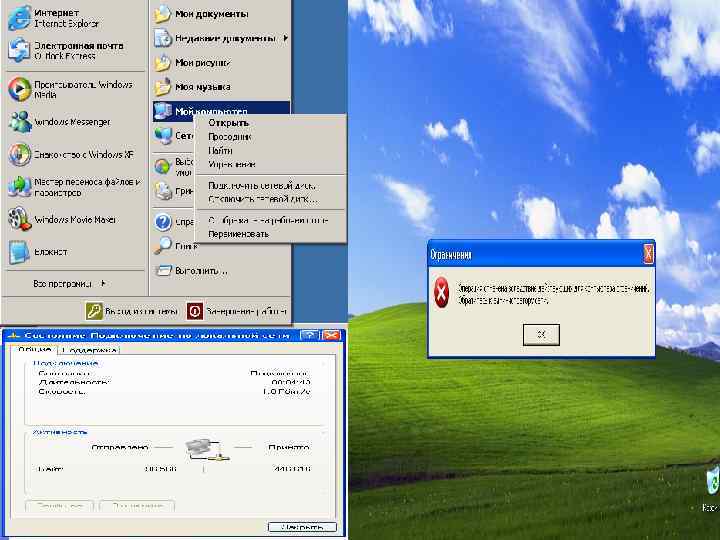Image resolution: width=720 pixels, height=540 pixels.
Task: Close the network connection status window
Action: tap(332, 335)
